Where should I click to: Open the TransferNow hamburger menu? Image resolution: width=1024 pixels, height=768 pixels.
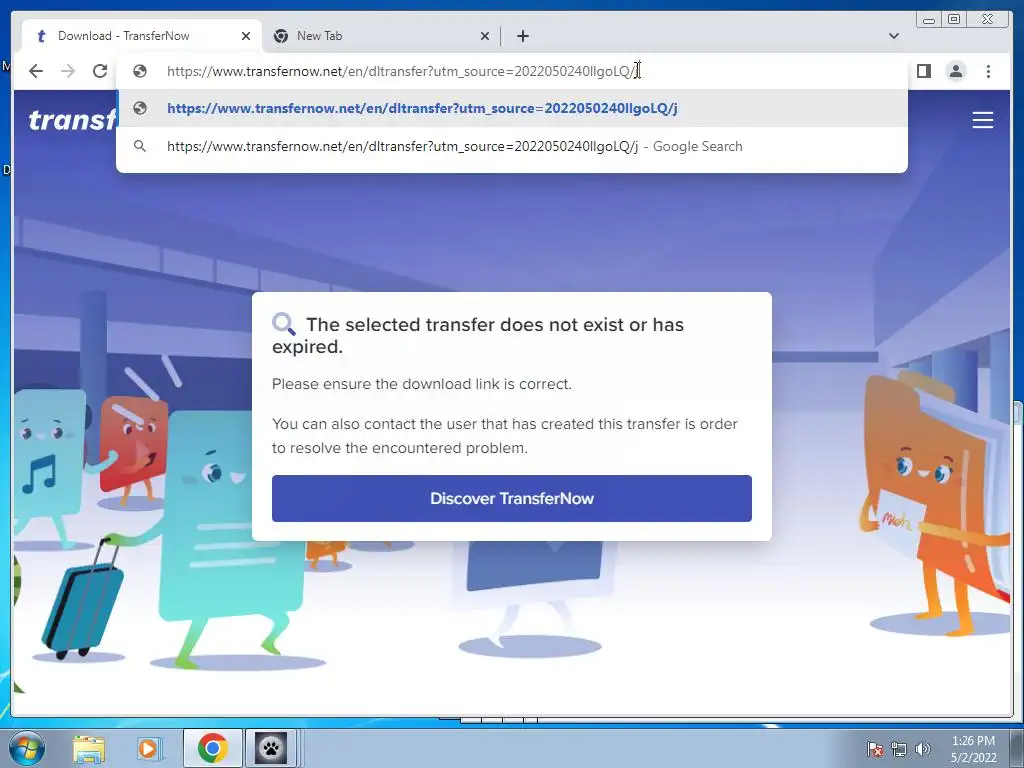pyautogui.click(x=982, y=120)
